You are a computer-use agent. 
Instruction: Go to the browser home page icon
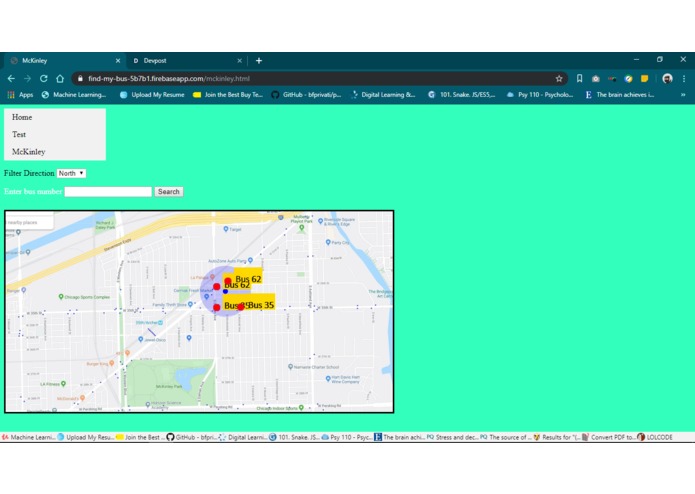click(x=60, y=79)
